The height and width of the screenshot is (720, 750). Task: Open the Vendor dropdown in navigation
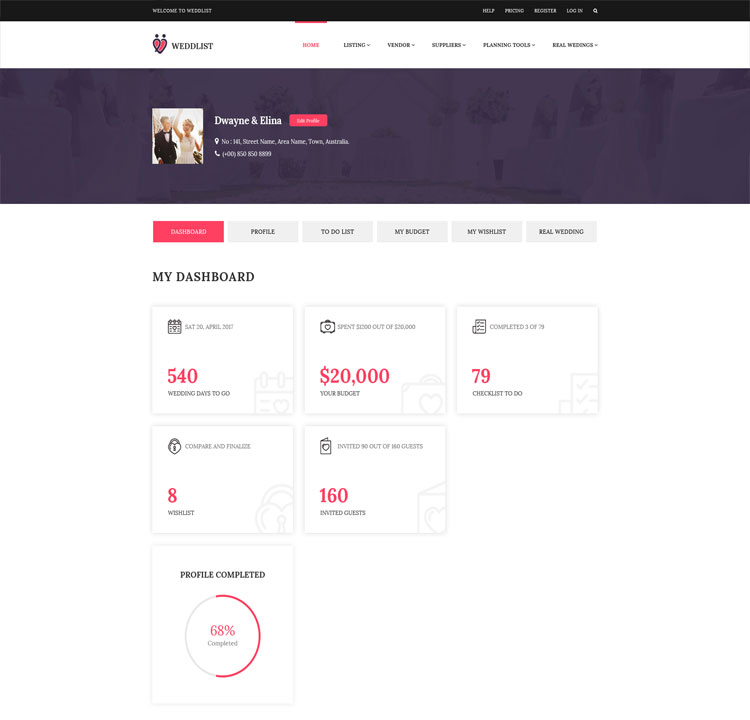coord(400,45)
